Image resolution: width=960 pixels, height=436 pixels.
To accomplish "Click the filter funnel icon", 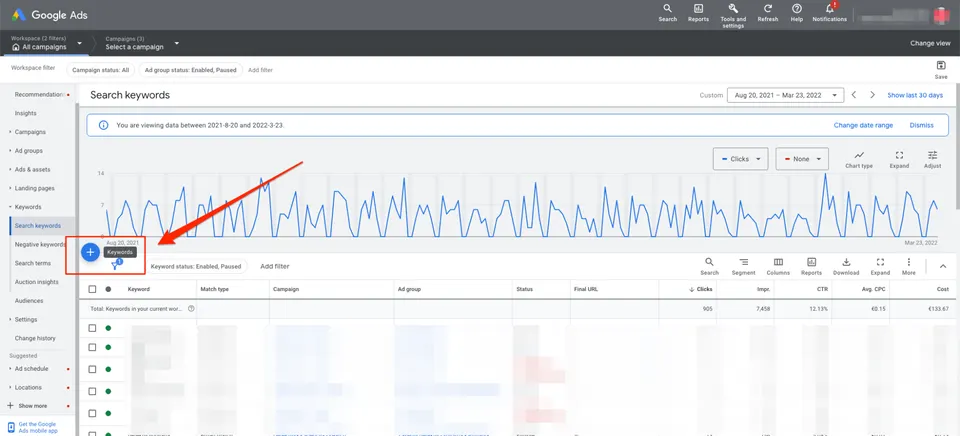I will [x=114, y=266].
